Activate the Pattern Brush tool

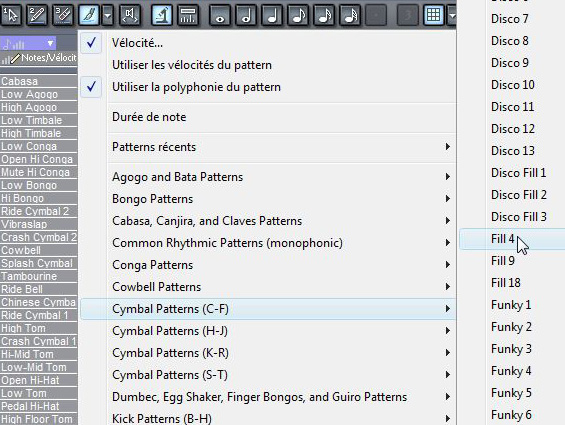click(x=89, y=15)
